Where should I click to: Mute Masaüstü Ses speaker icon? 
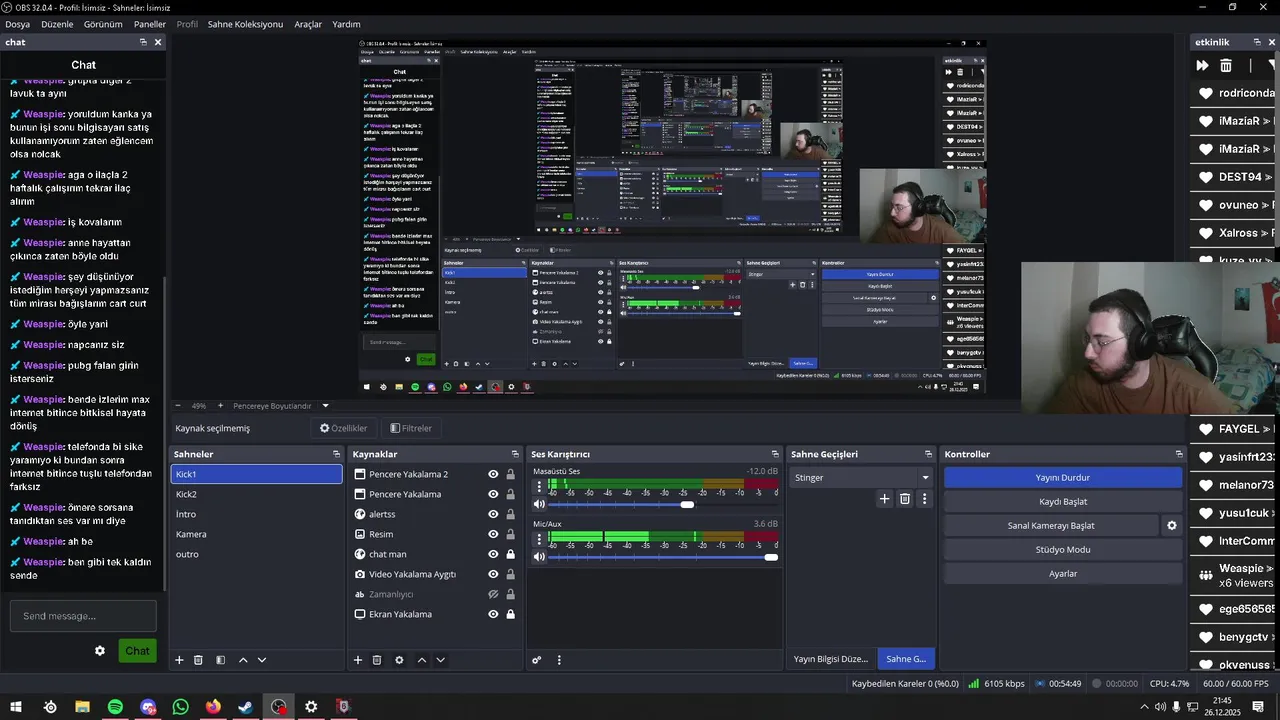540,504
